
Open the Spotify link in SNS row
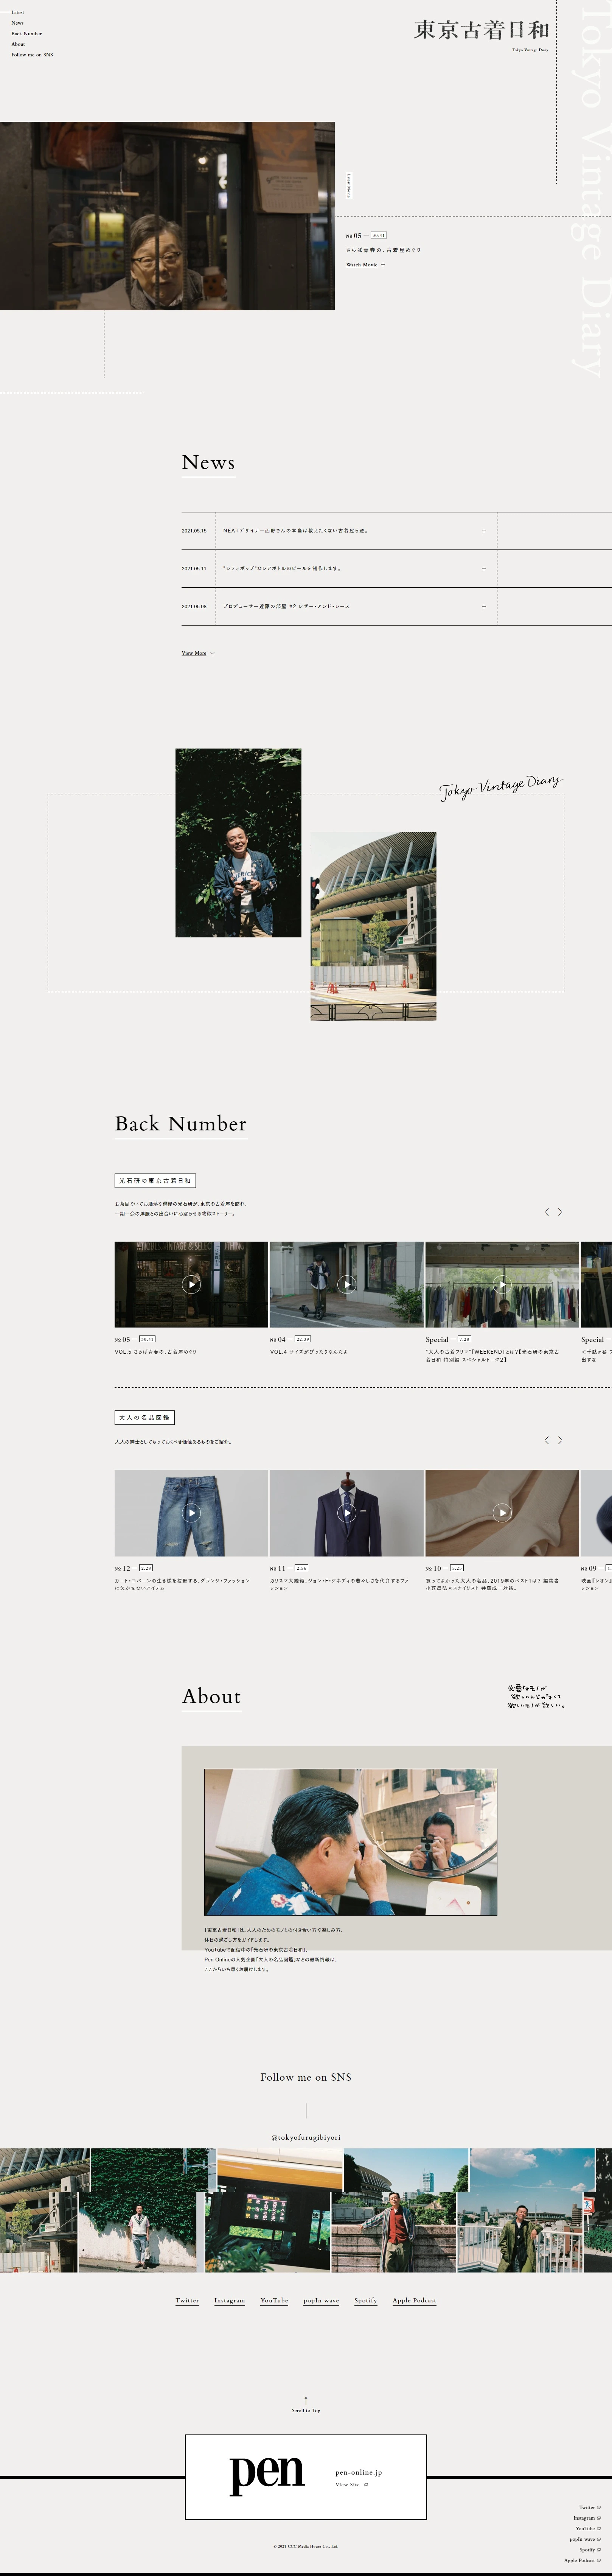point(366,2300)
